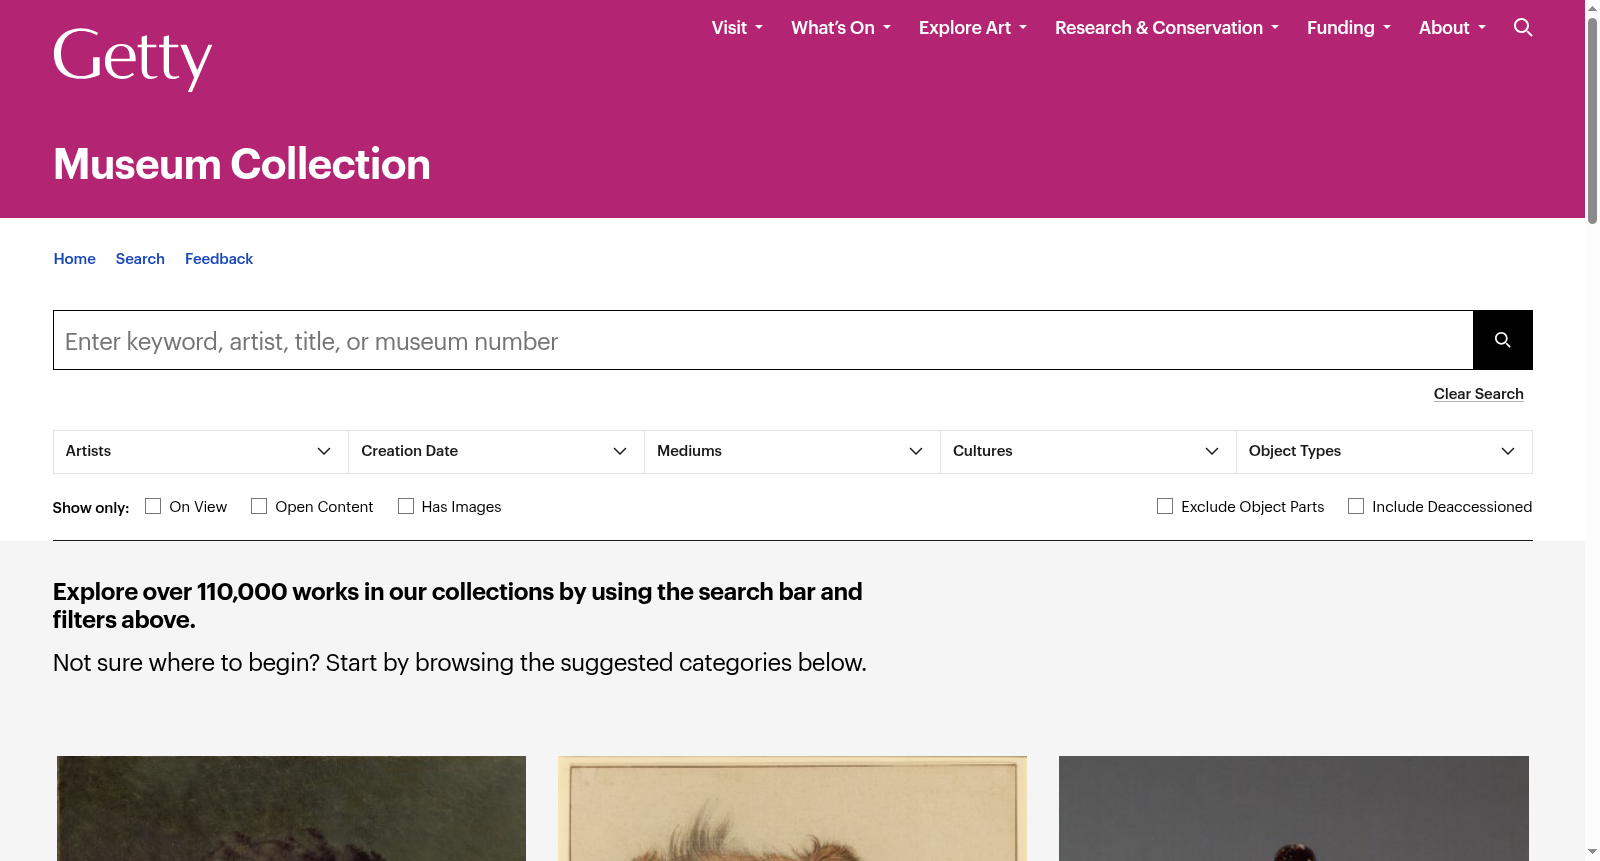Click the Museum Collection heading

(242, 164)
